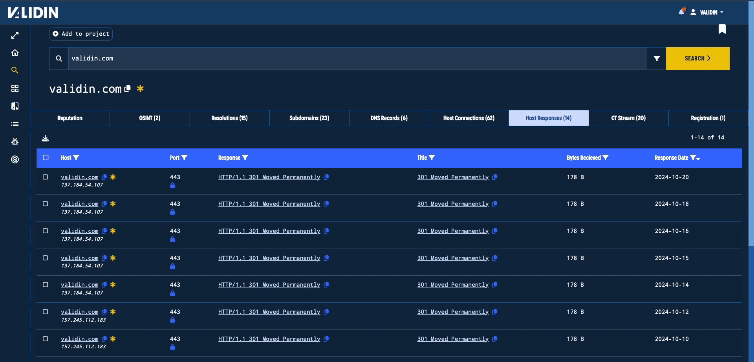Open the CT Stream (20) tab
The width and height of the screenshot is (754, 362).
[628, 118]
